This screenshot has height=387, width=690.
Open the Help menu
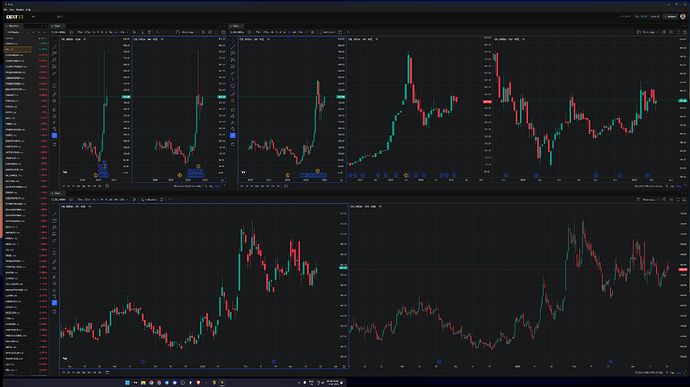click(x=28, y=9)
